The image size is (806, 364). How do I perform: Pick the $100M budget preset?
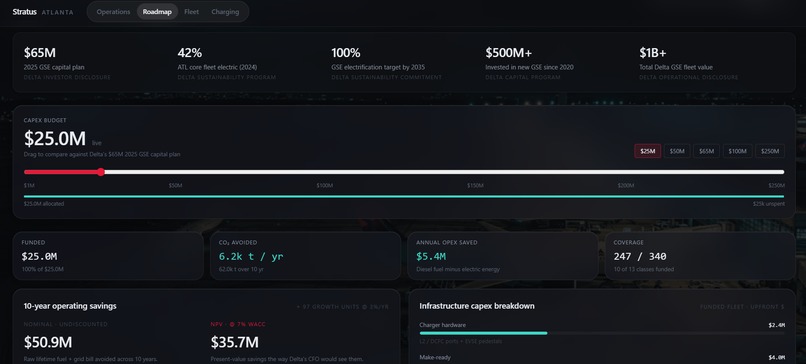(x=738, y=151)
